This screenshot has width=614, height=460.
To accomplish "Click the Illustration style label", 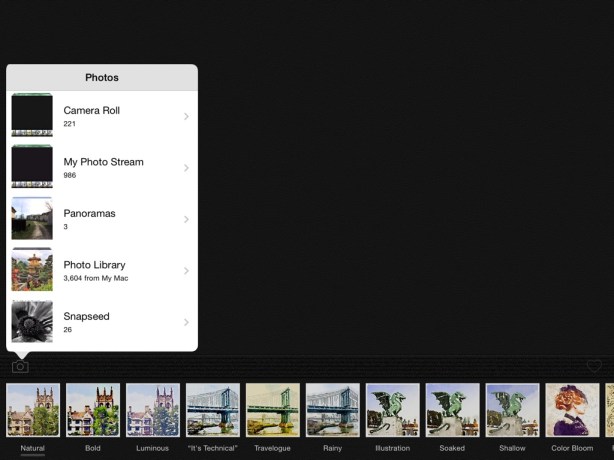I will coord(392,448).
